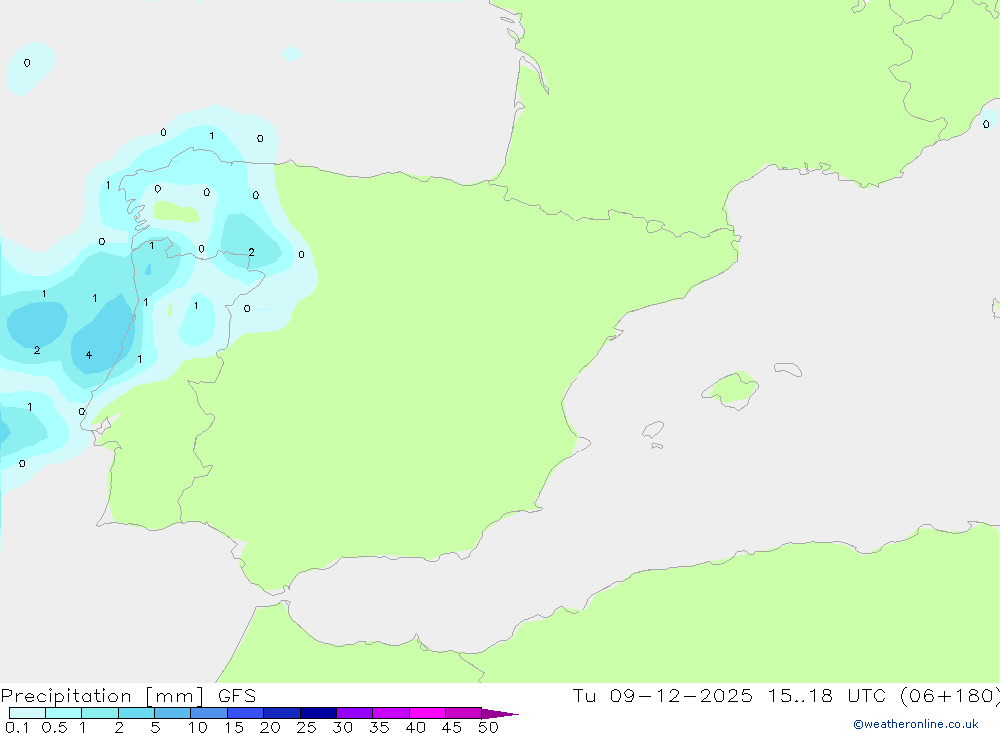Viewport: 1000px width, 733px height.
Task: Click the '45' legend scale number
Action: (x=452, y=727)
